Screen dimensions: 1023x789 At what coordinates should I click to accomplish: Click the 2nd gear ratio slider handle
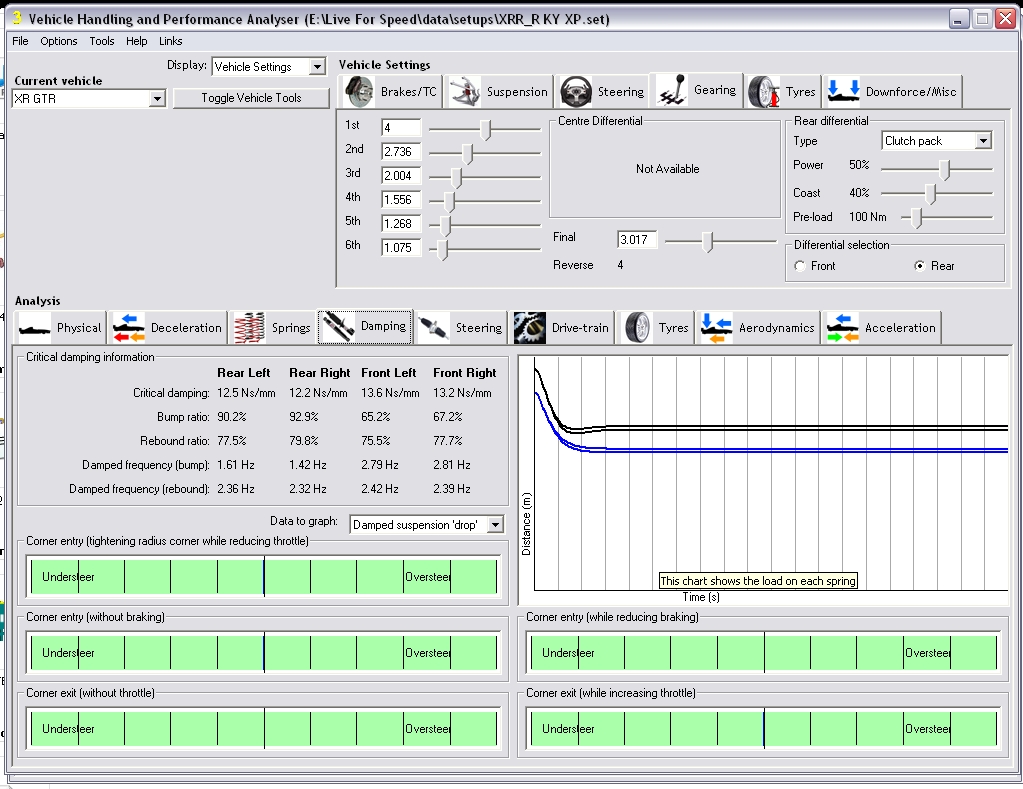click(467, 153)
